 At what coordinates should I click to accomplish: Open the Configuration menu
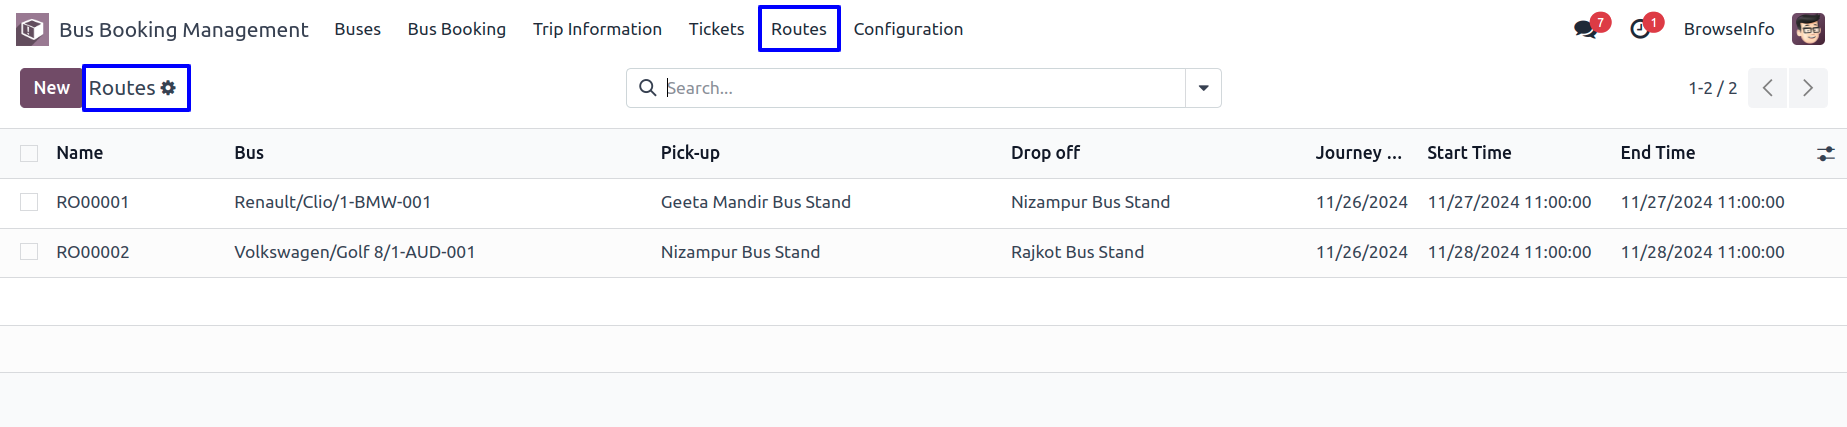[x=908, y=29]
